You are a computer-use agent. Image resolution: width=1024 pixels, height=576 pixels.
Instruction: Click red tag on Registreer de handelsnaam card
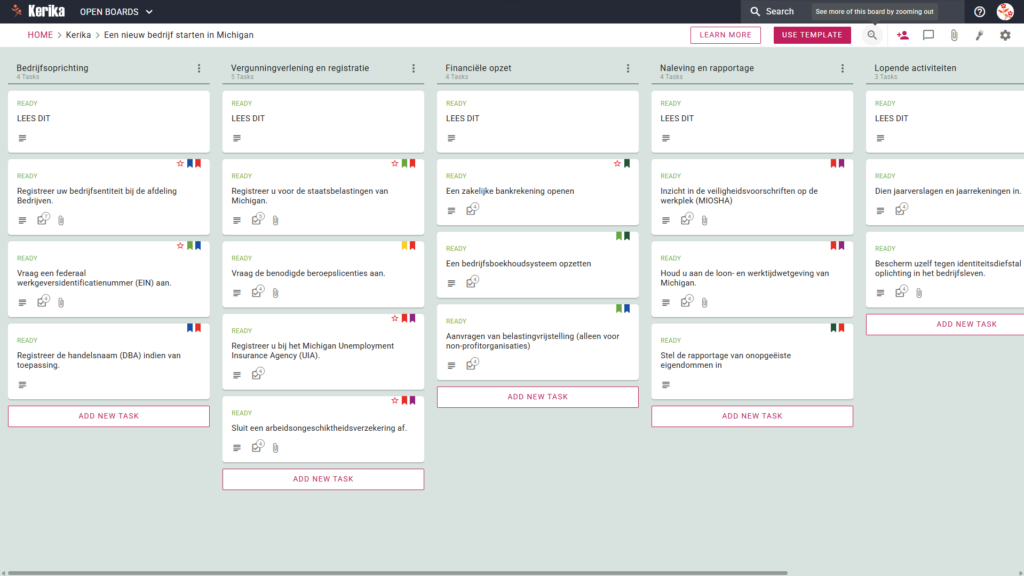[x=198, y=328]
